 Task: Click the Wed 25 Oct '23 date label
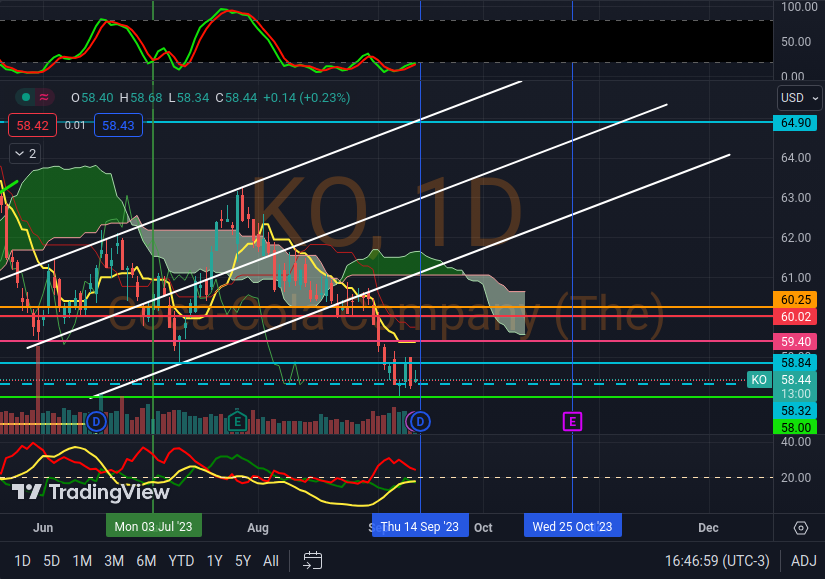(x=572, y=526)
